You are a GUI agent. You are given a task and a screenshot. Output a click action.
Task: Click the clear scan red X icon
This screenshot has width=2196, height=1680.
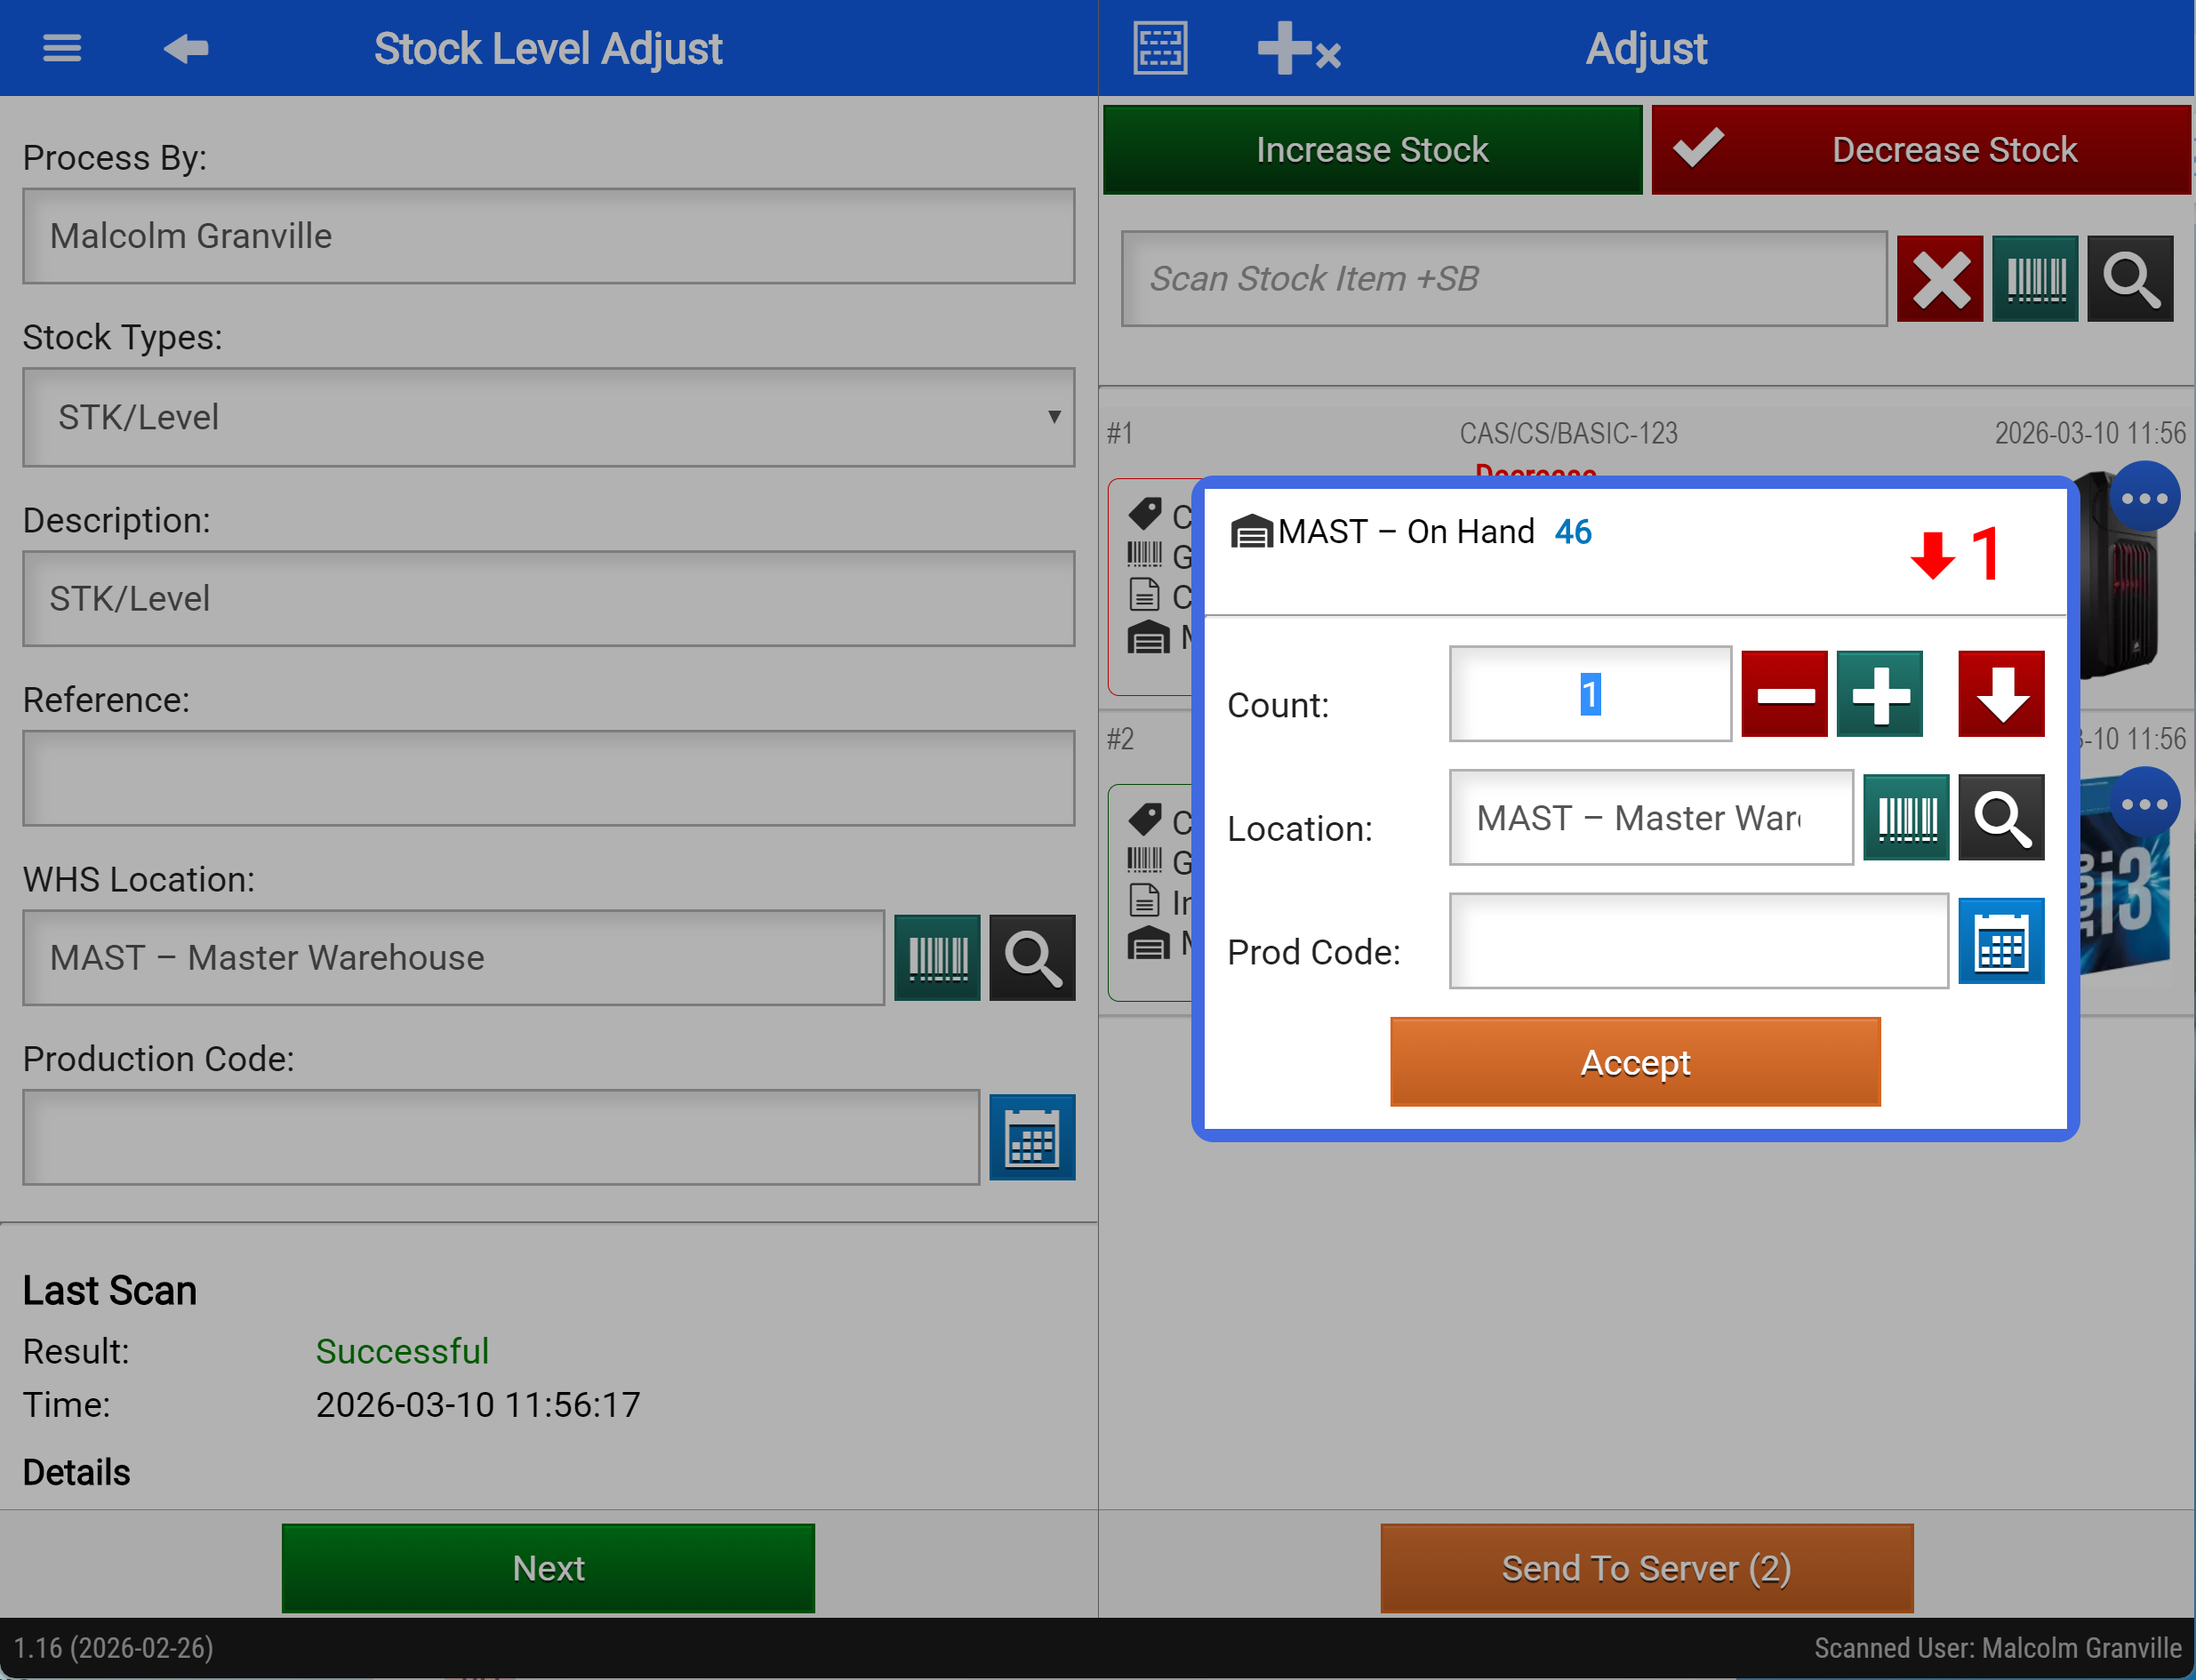coord(1939,279)
